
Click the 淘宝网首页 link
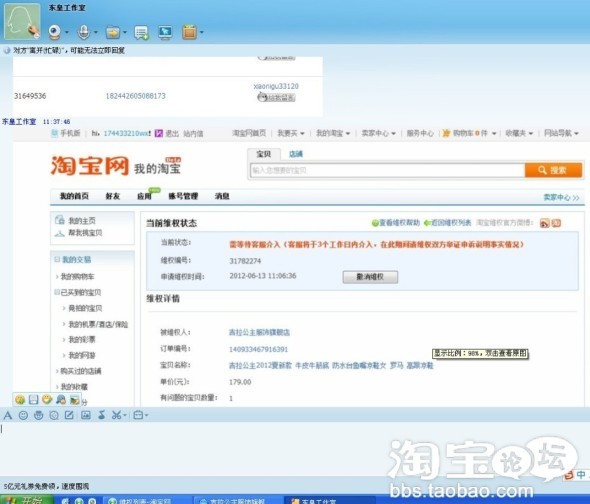pyautogui.click(x=249, y=133)
